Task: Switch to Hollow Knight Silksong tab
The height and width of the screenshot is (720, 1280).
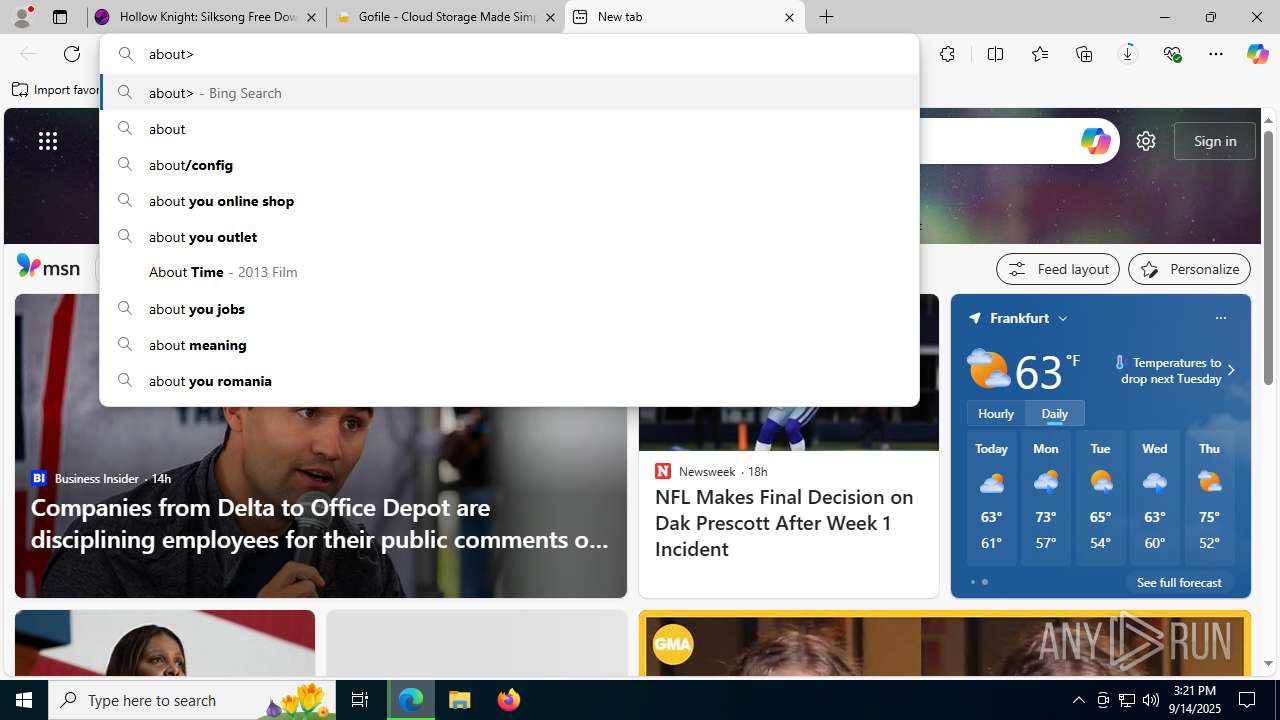Action: pos(207,17)
